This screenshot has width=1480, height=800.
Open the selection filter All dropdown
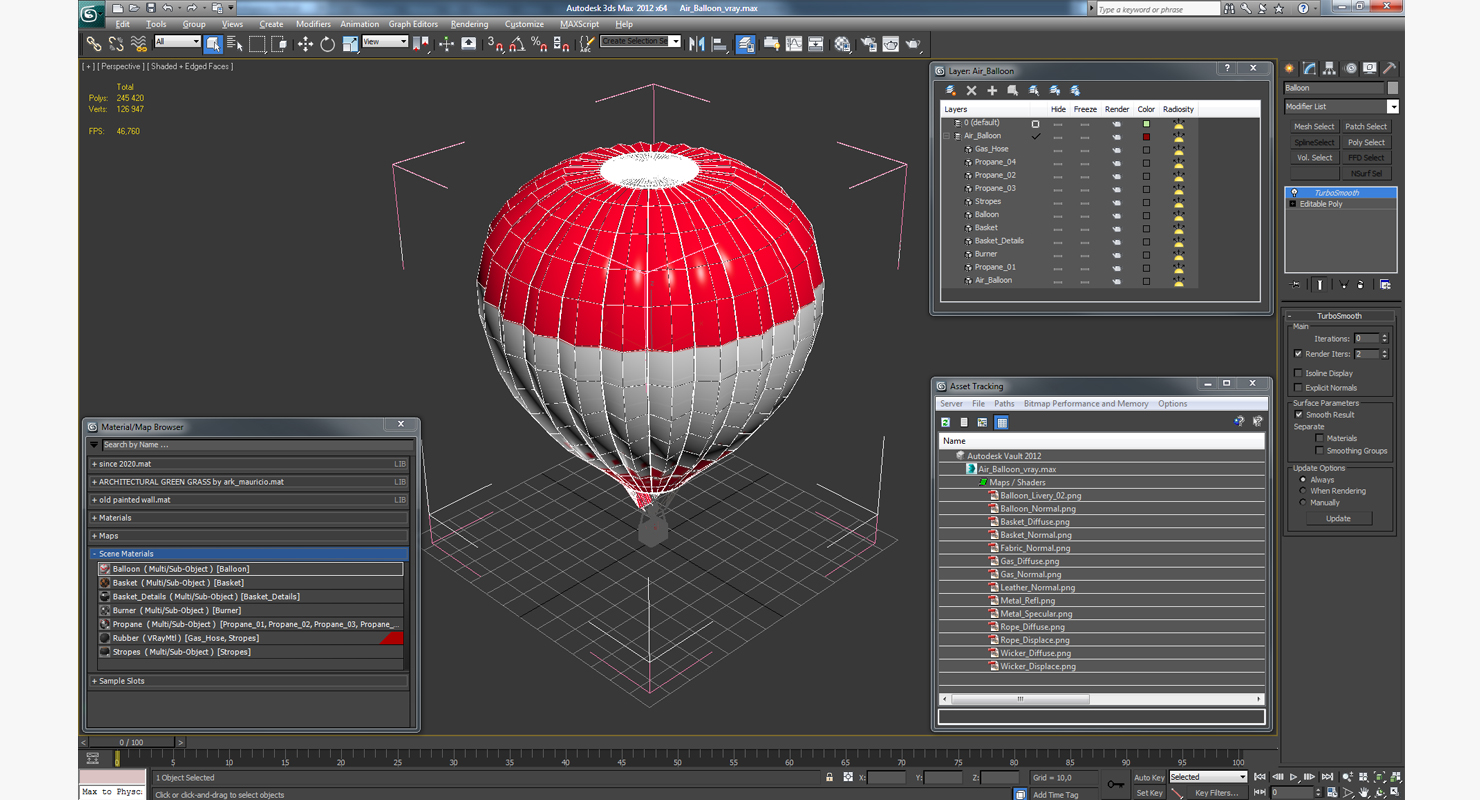tap(177, 42)
